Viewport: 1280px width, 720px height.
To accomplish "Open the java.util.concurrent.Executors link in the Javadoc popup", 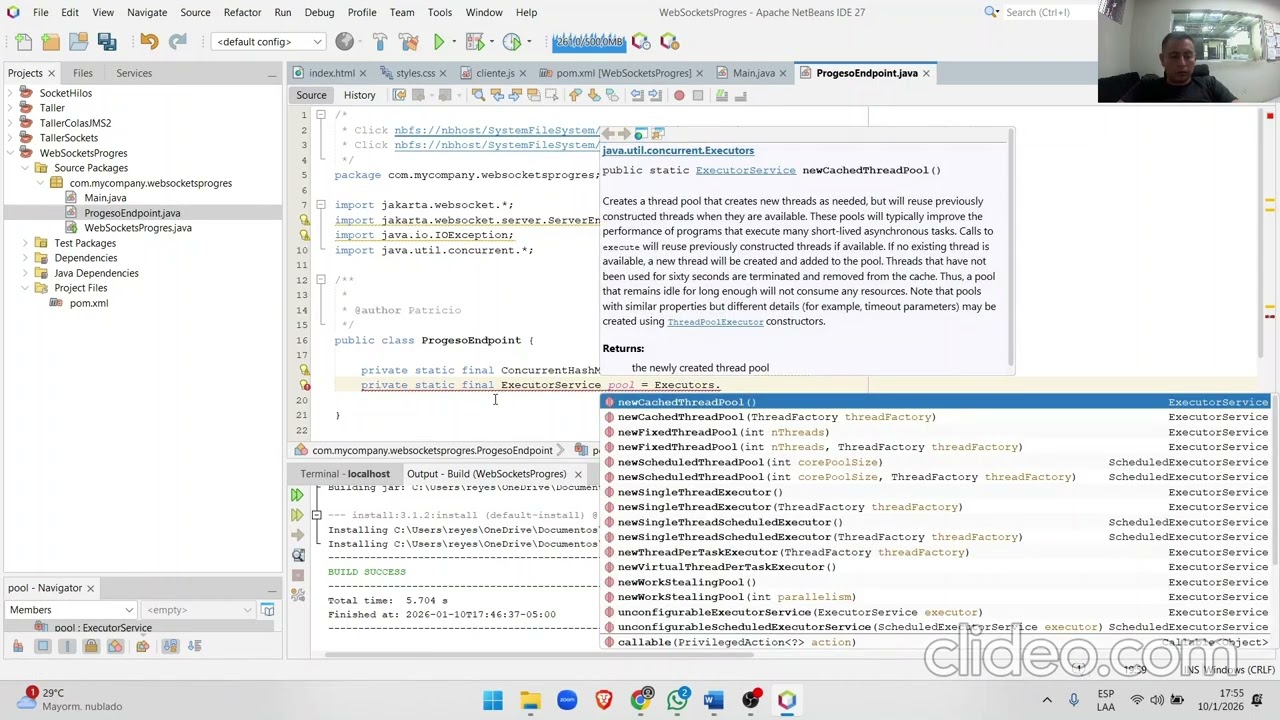I will click(x=678, y=151).
